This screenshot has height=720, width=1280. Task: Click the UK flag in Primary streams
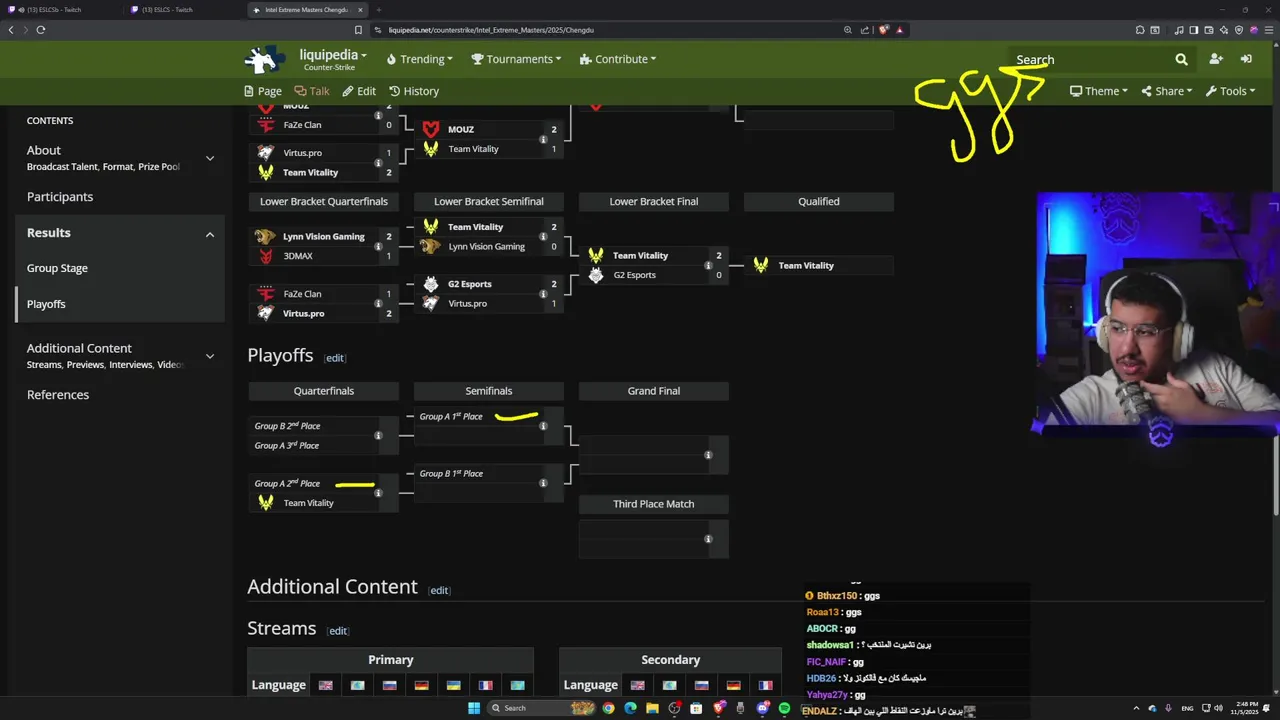pyautogui.click(x=325, y=685)
